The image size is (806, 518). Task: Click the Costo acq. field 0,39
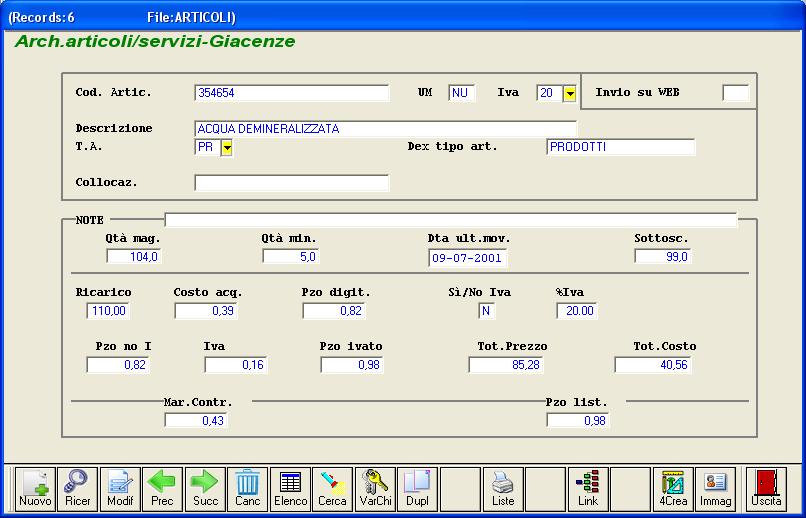pos(206,311)
